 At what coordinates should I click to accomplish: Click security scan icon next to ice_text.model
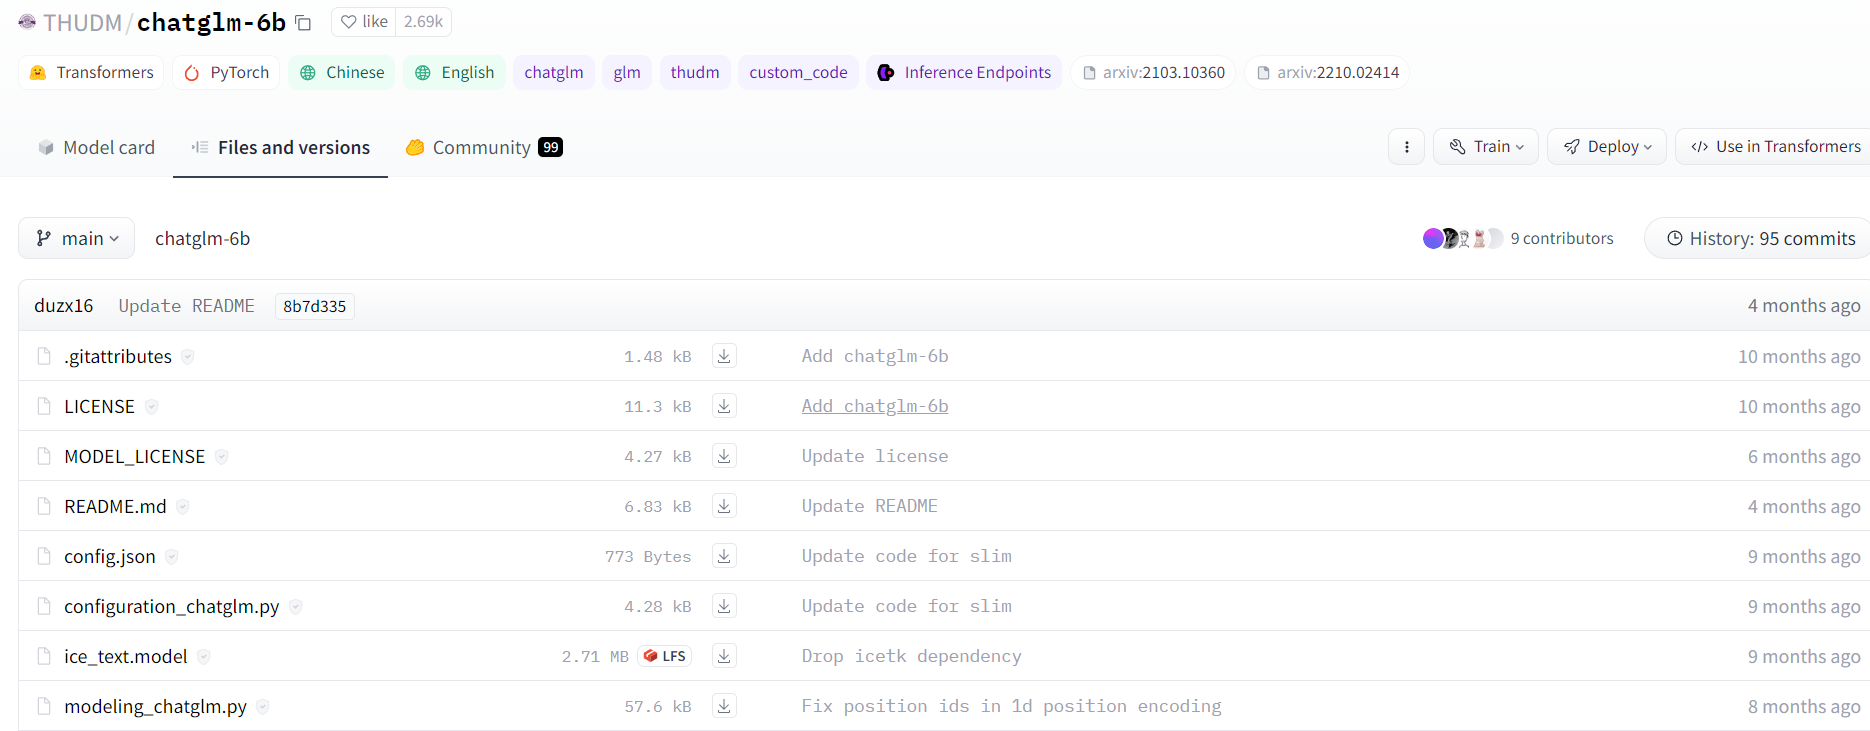click(x=204, y=656)
